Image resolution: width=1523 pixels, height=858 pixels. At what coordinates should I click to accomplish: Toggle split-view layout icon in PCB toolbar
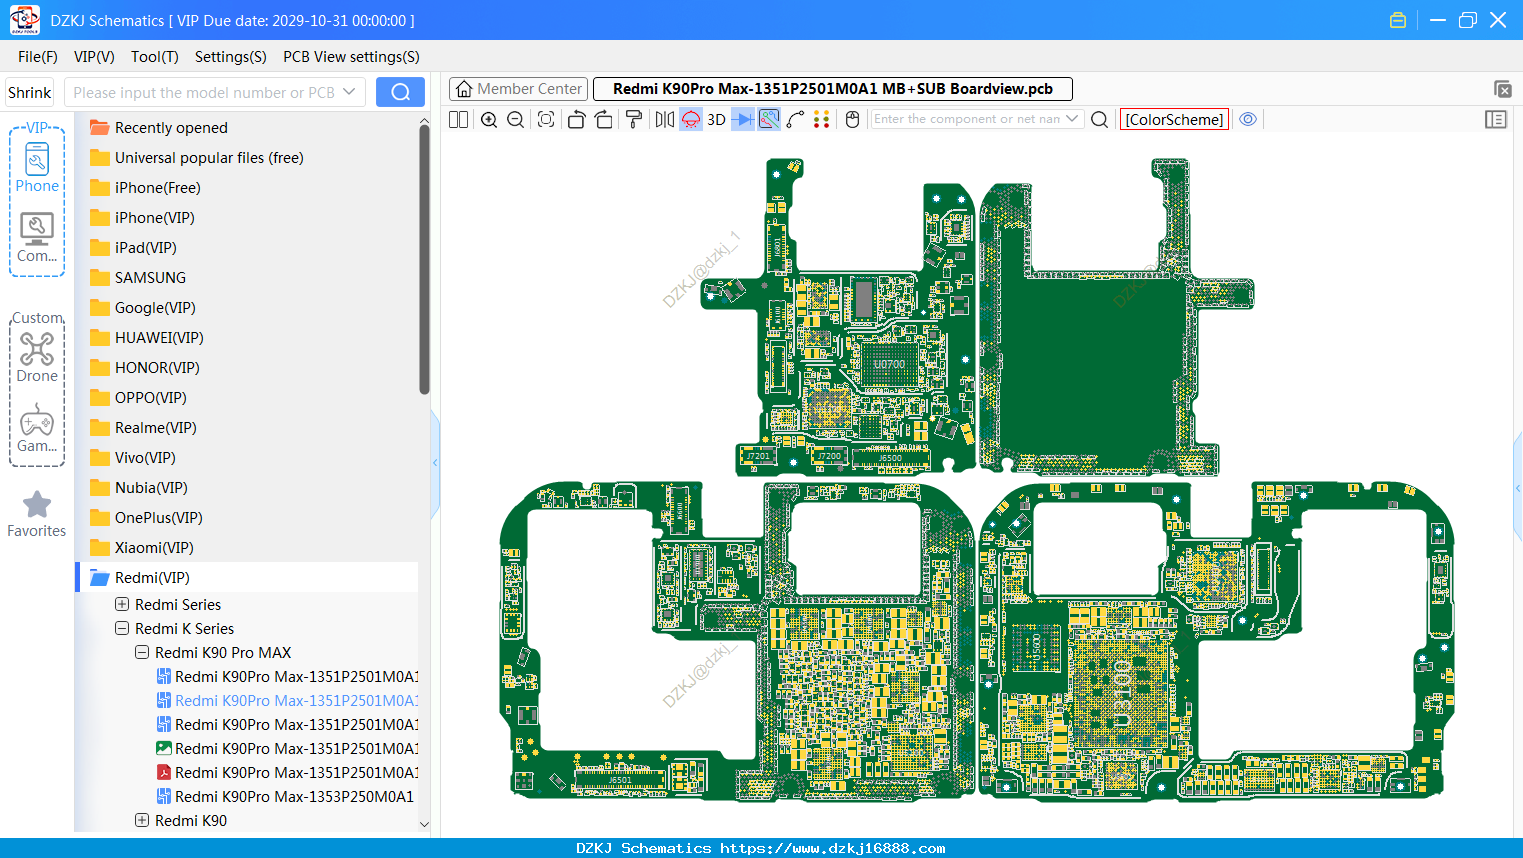pos(458,119)
